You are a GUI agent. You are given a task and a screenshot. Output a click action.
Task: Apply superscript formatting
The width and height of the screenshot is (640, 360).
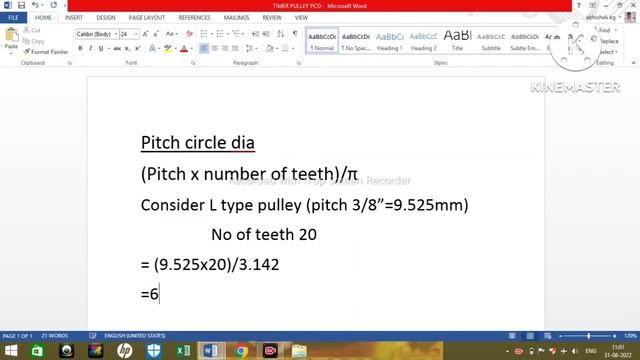pyautogui.click(x=138, y=49)
